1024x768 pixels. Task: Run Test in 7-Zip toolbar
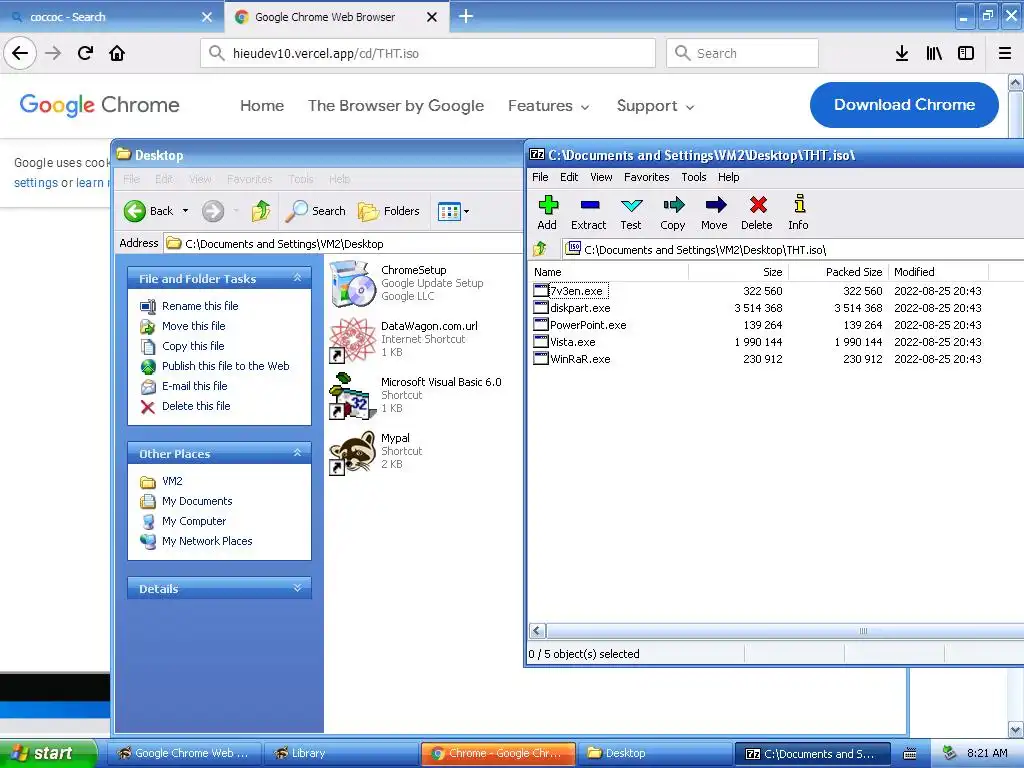631,213
